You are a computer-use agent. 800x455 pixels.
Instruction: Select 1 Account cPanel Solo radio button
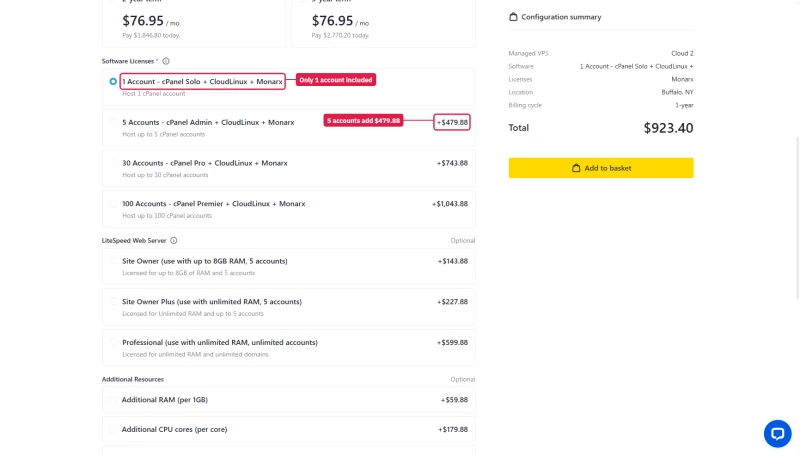click(x=113, y=82)
